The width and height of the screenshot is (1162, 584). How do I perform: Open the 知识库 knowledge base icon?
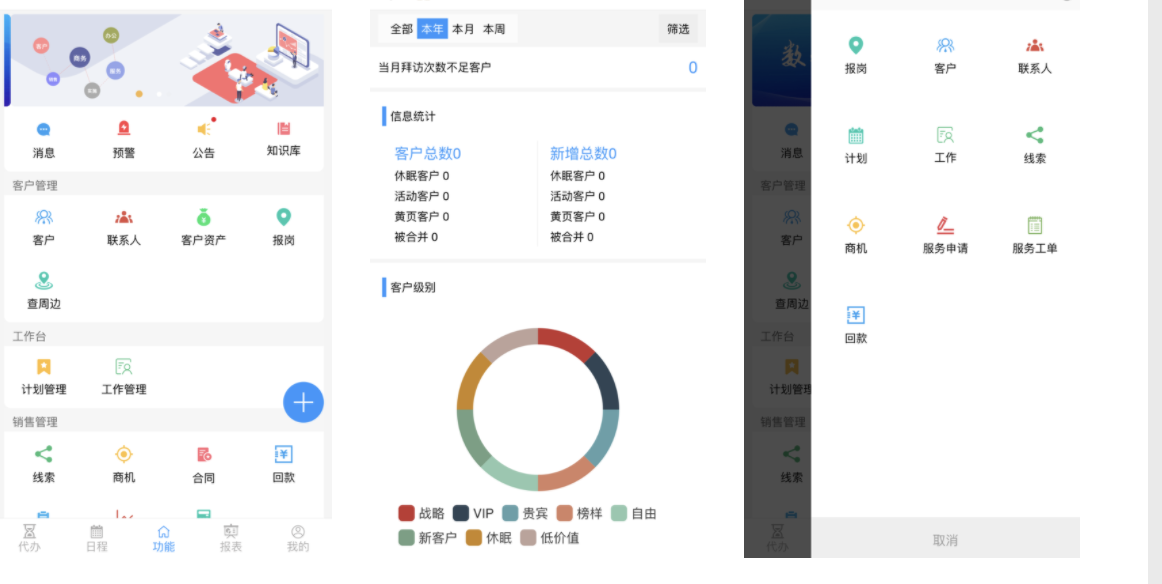pos(284,130)
